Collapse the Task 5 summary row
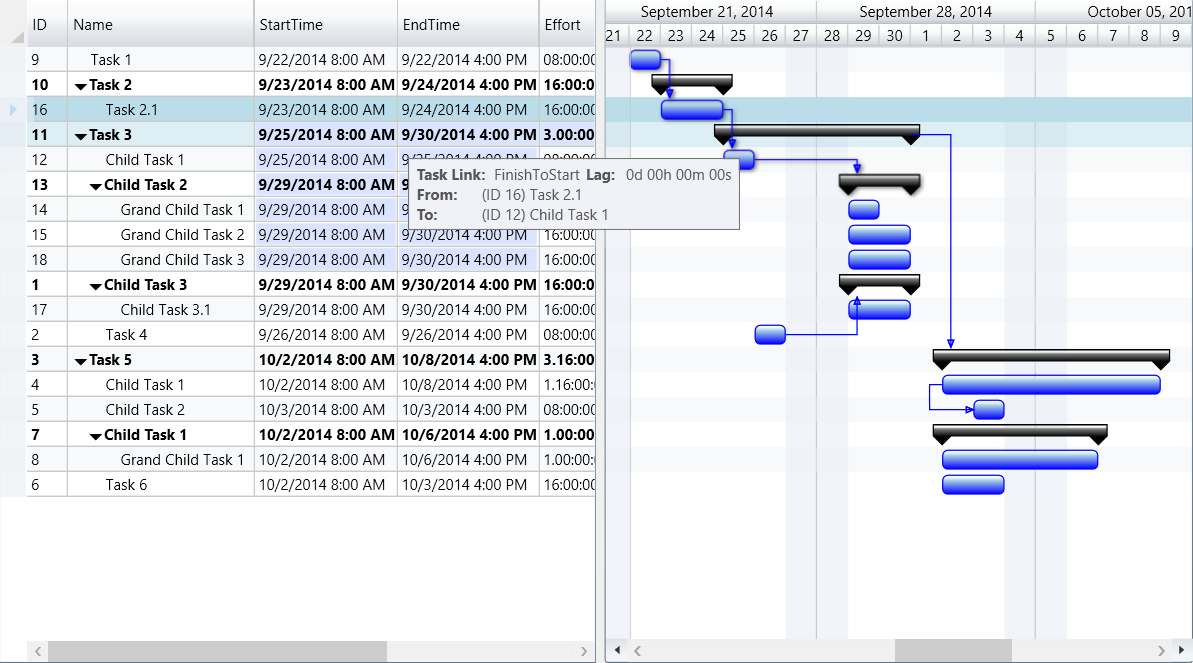 coord(81,361)
